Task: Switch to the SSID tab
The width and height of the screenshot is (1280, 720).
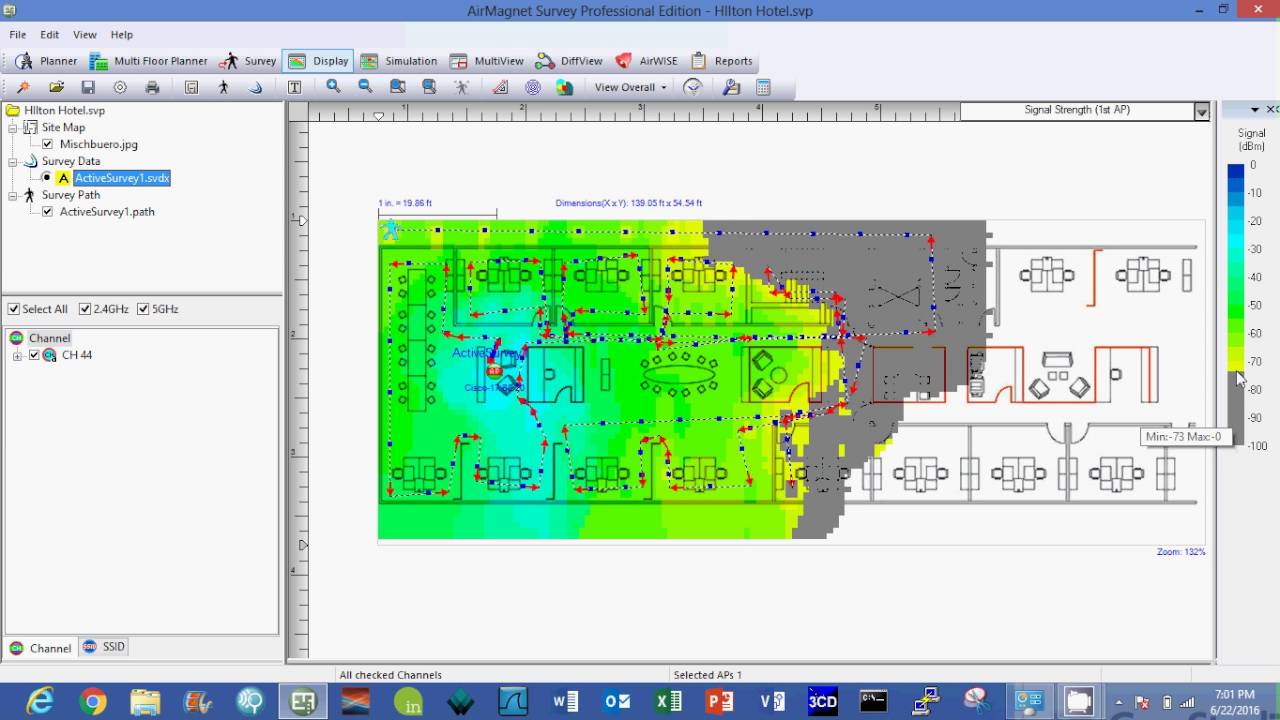Action: (104, 647)
